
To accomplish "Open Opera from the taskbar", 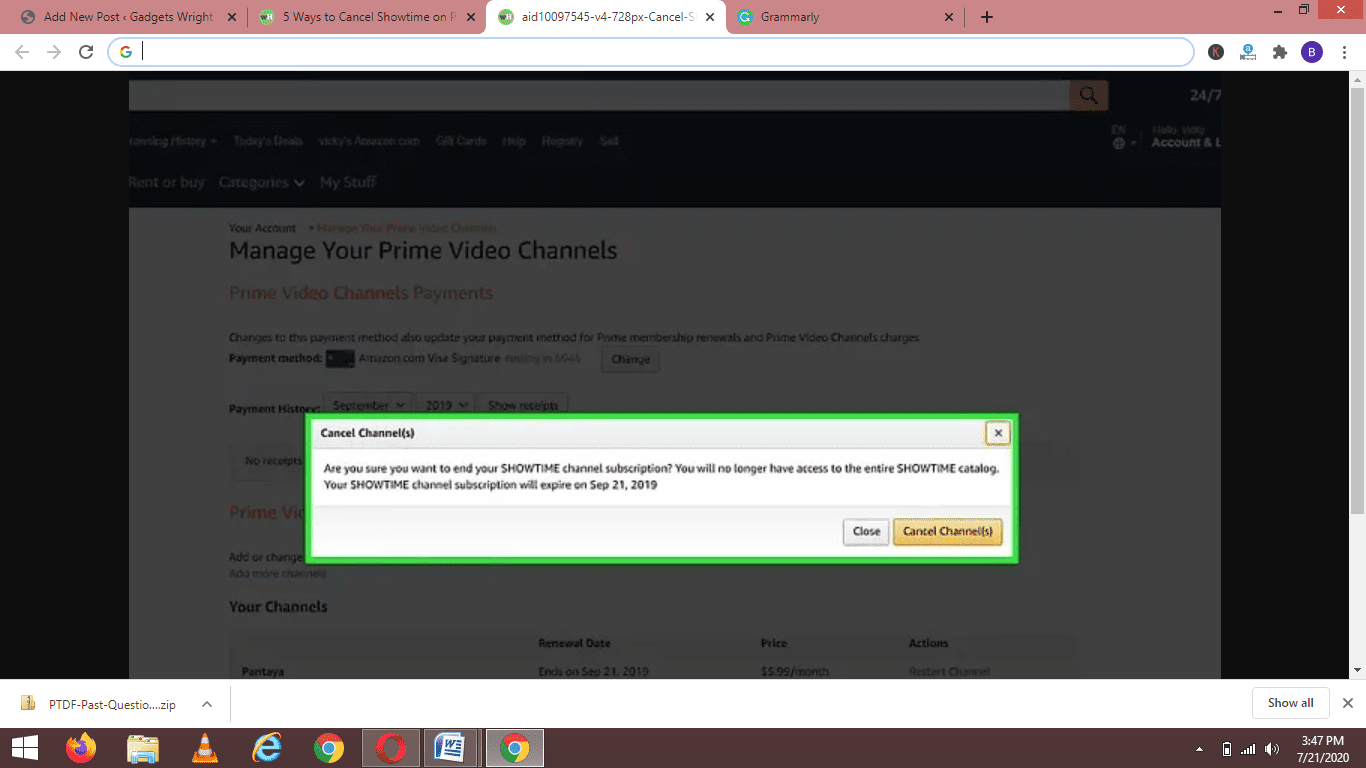I will (391, 748).
